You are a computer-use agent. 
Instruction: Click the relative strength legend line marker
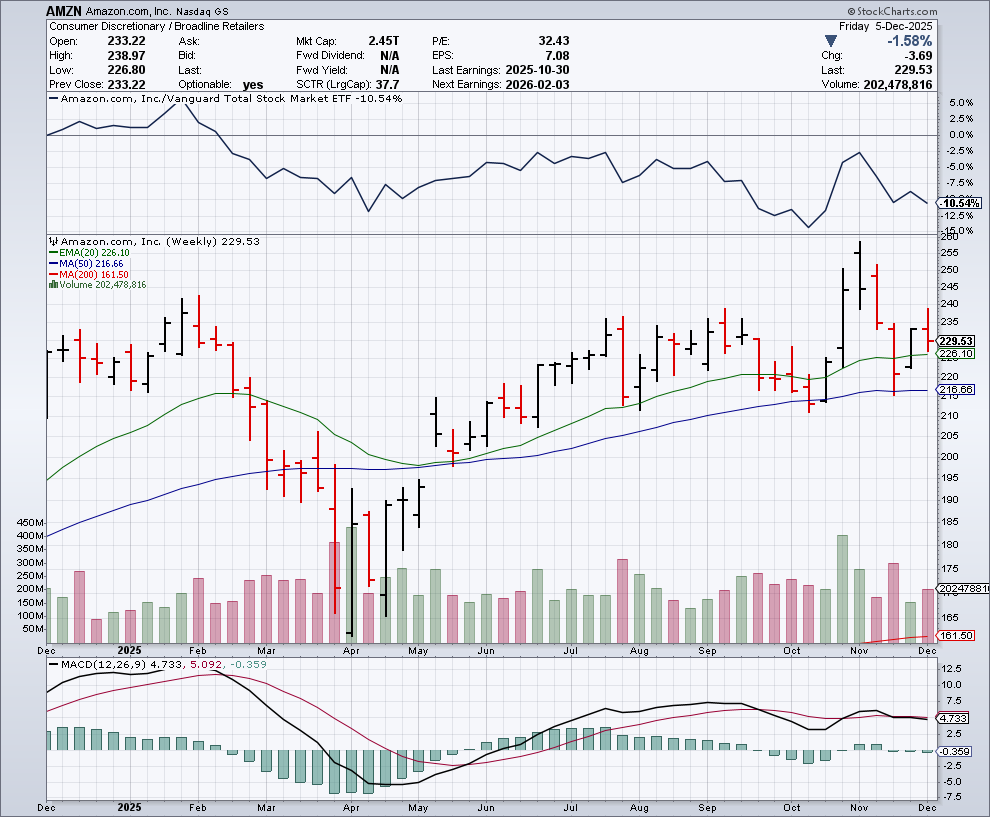tap(54, 99)
